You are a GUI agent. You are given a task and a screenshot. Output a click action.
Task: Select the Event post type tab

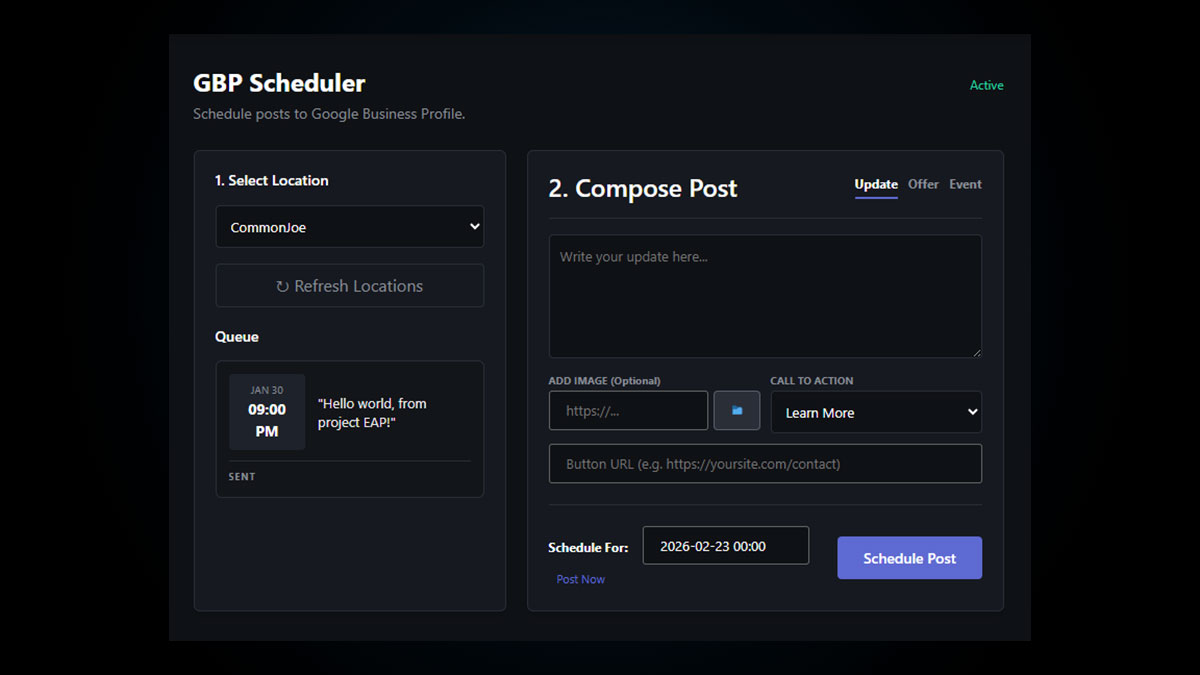tap(965, 184)
